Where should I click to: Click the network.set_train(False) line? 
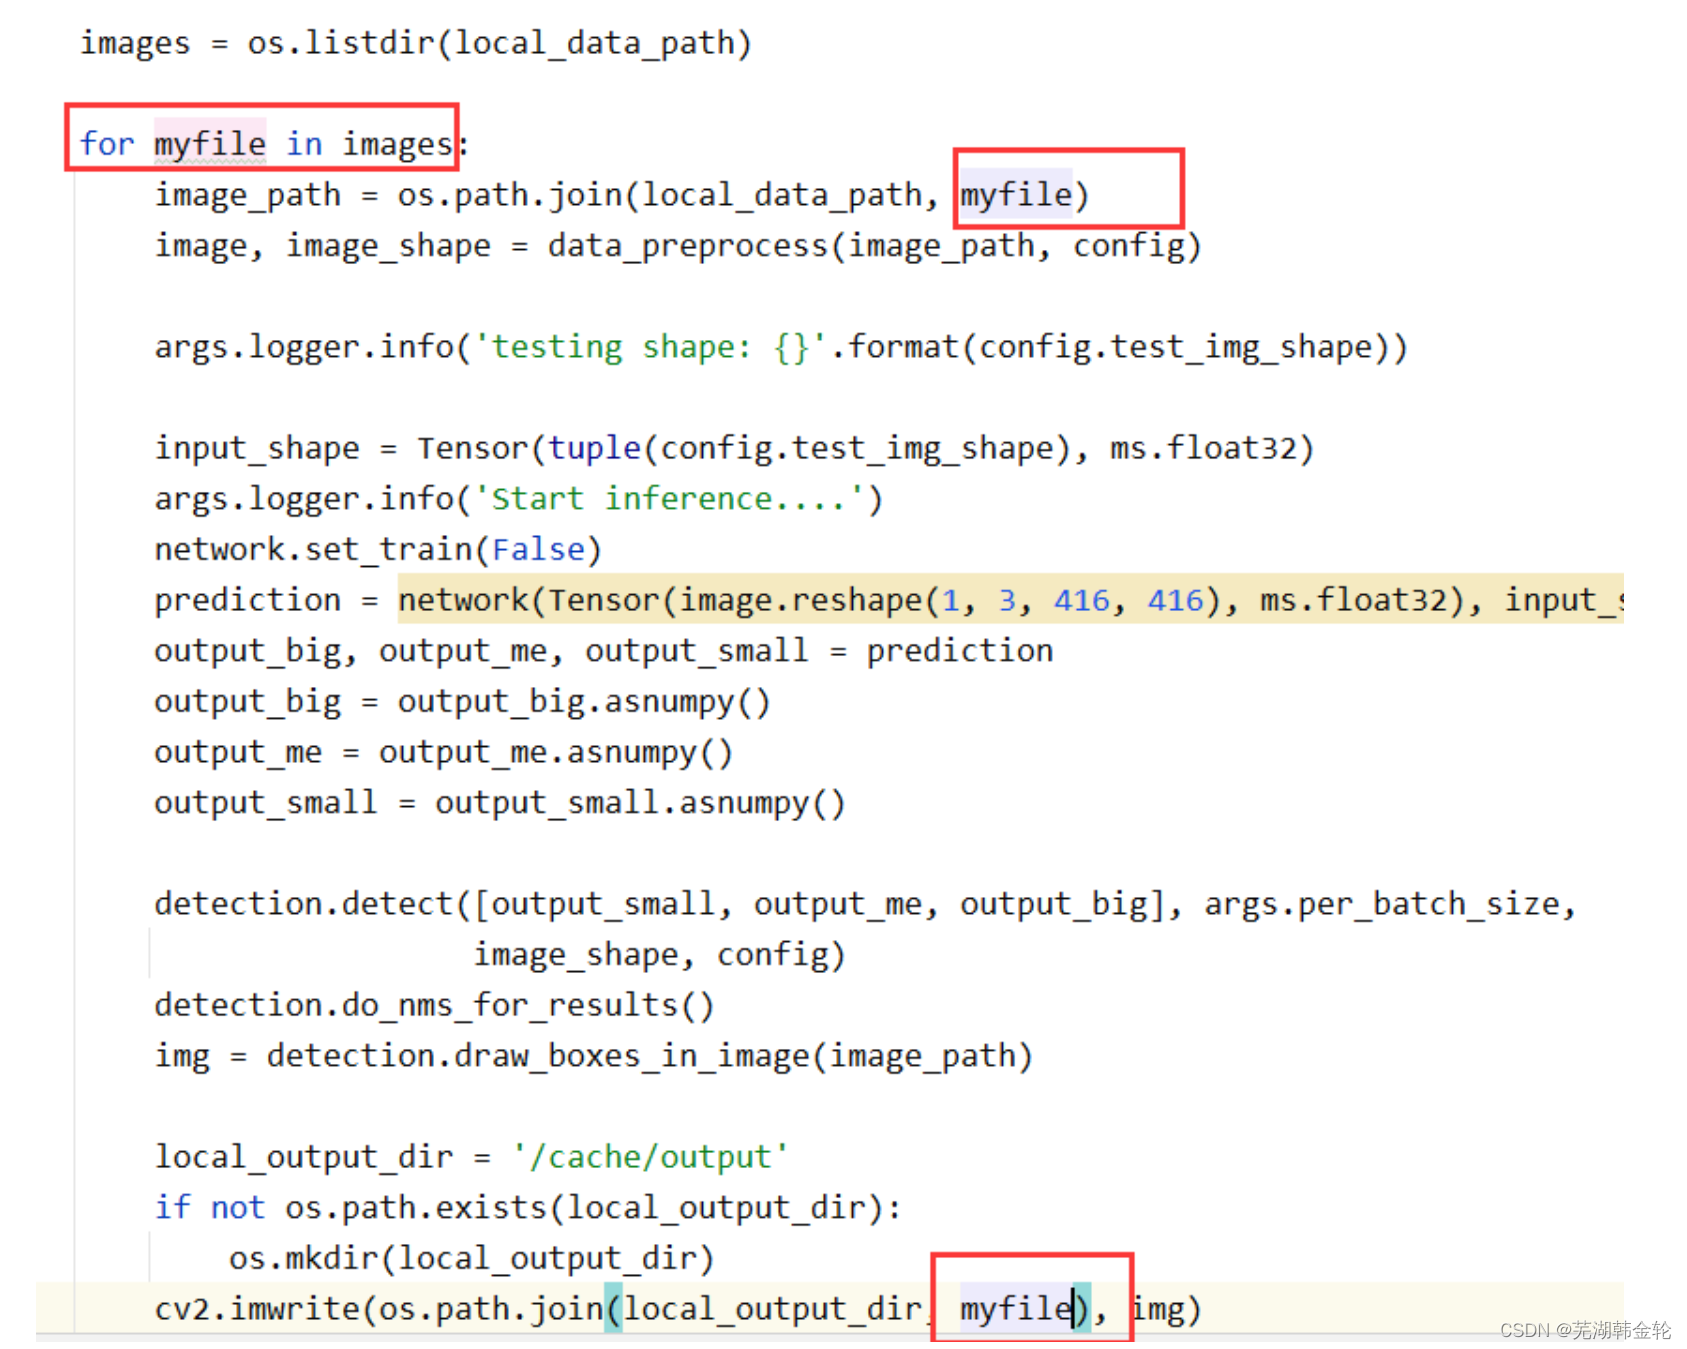[x=378, y=550]
